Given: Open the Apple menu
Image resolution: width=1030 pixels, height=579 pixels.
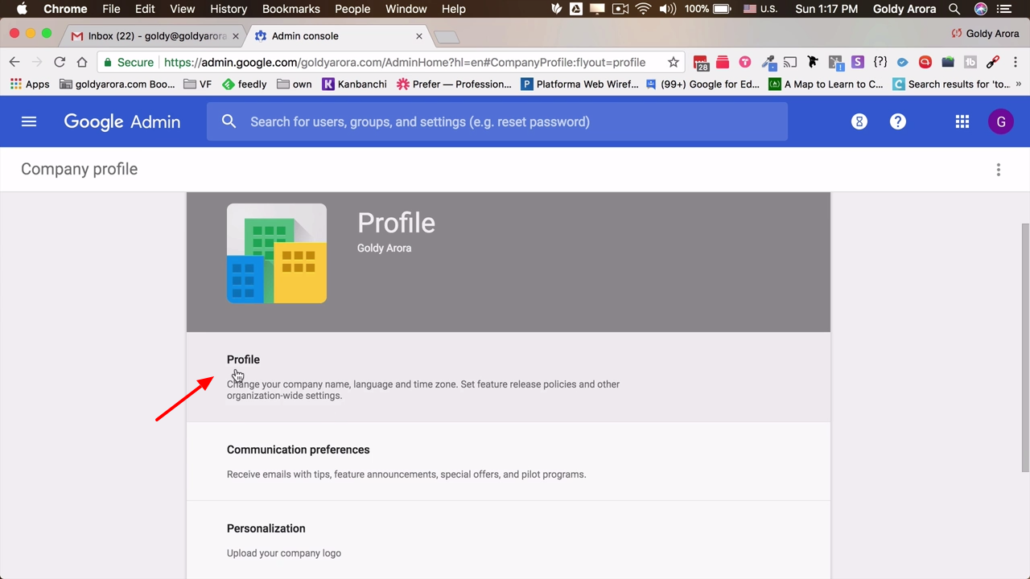Looking at the screenshot, I should click(x=22, y=9).
